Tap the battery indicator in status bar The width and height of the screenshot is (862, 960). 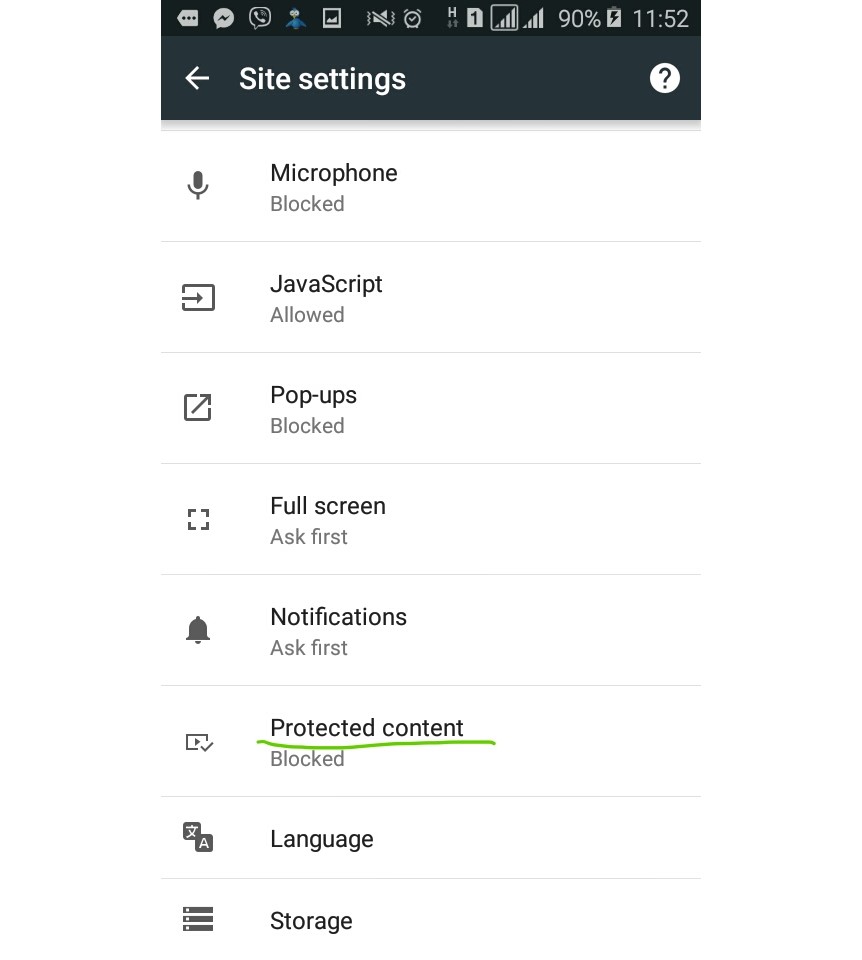614,18
